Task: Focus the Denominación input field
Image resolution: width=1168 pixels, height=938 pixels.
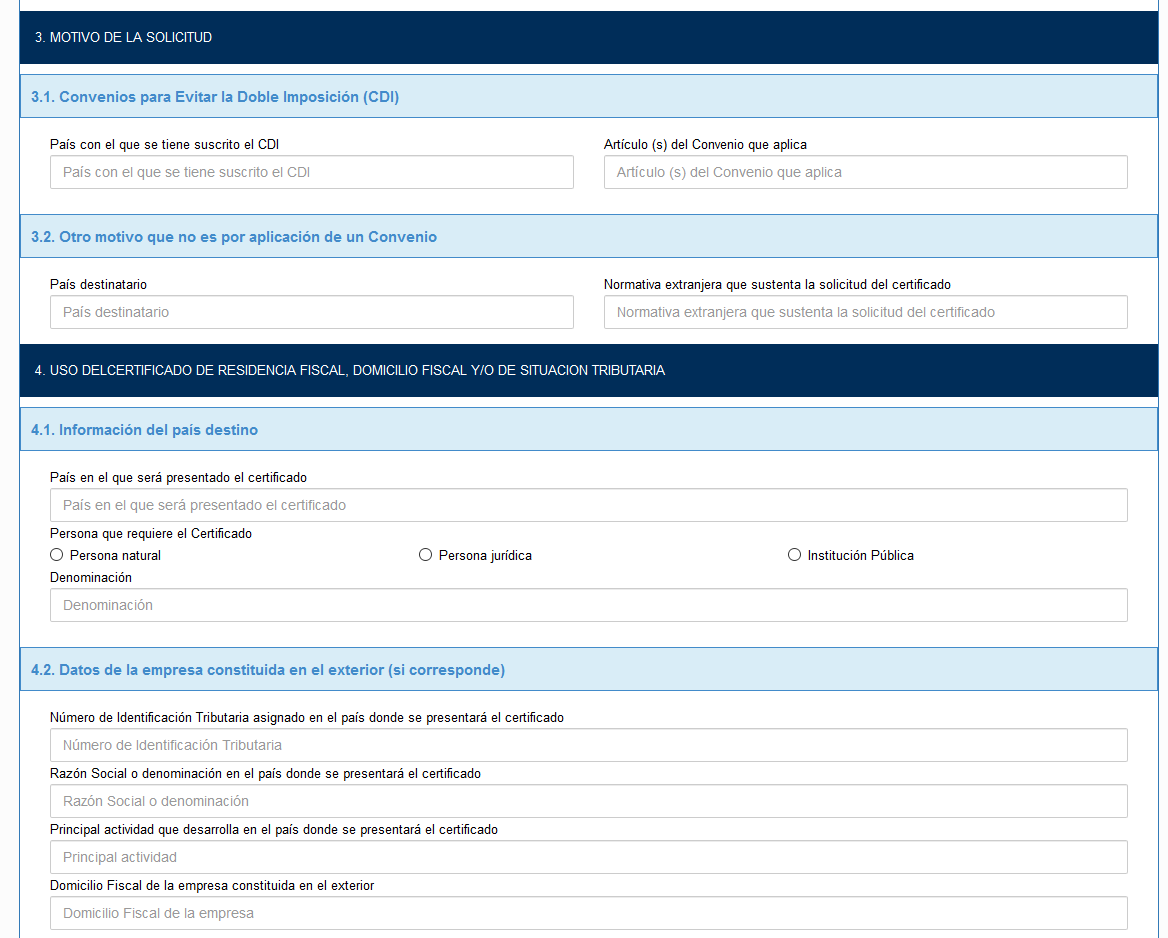Action: 588,605
